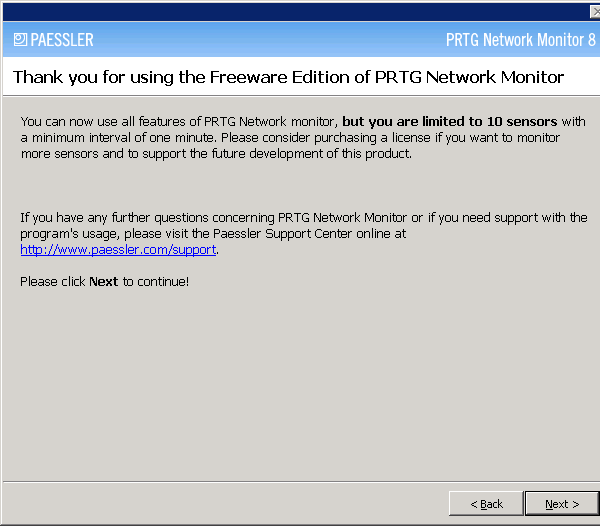Click the light blue header banner background
The width and height of the screenshot is (600, 526).
click(268, 39)
